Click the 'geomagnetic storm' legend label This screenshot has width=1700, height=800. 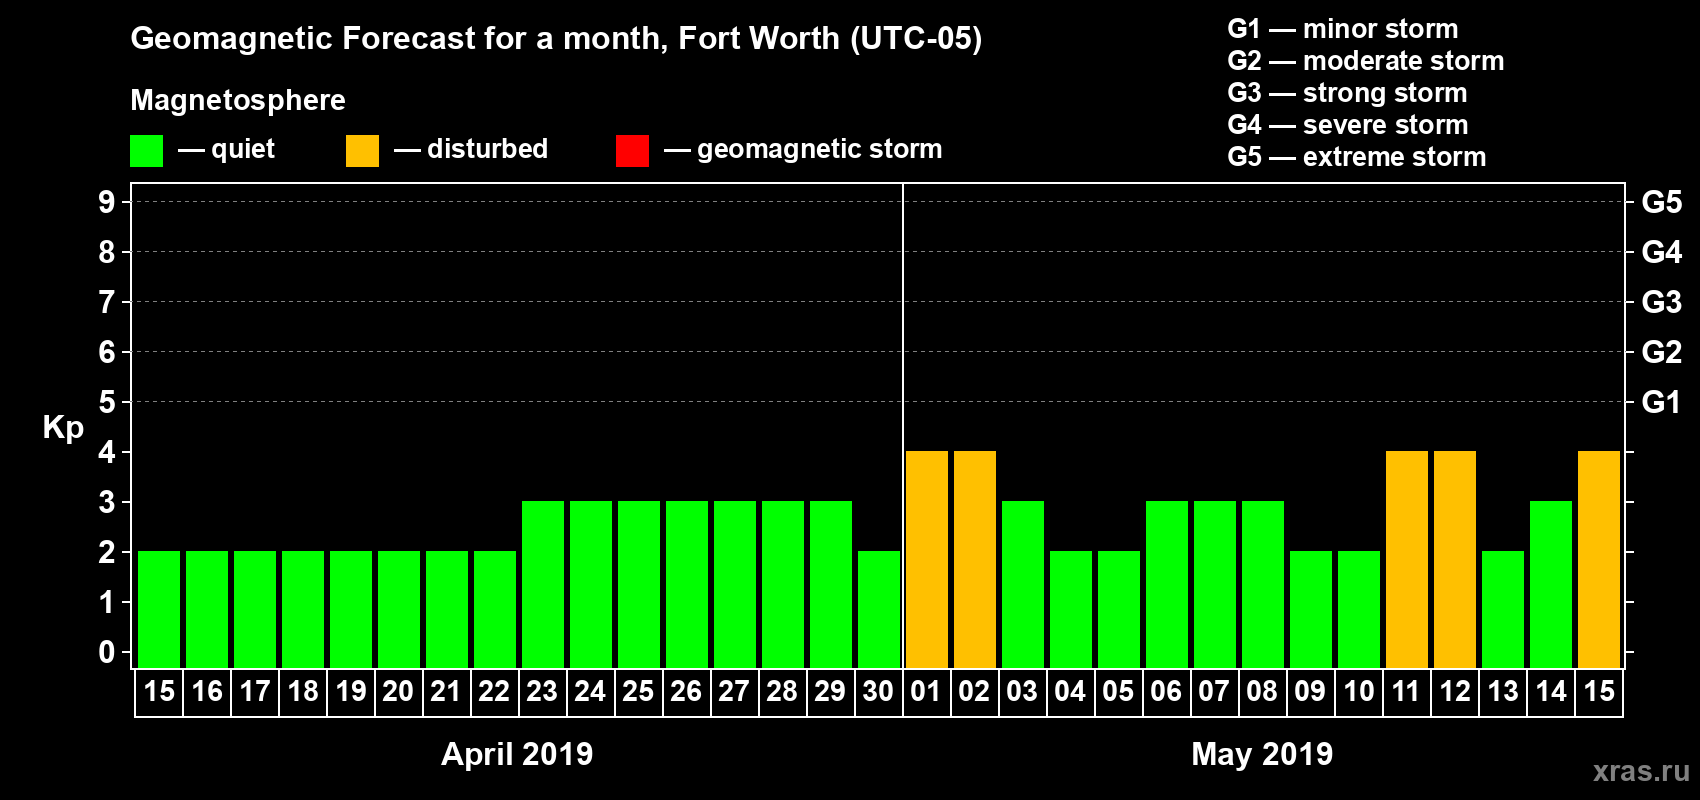820,149
